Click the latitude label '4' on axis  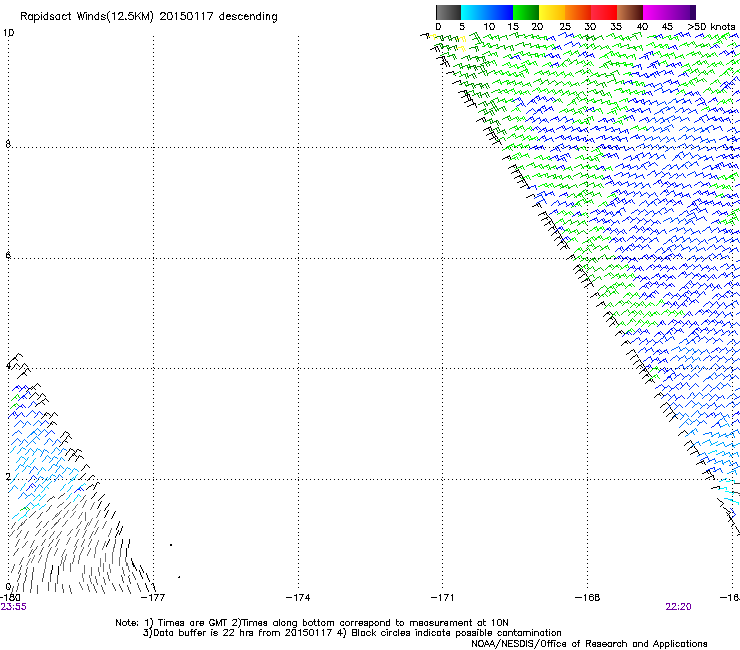pyautogui.click(x=8, y=366)
